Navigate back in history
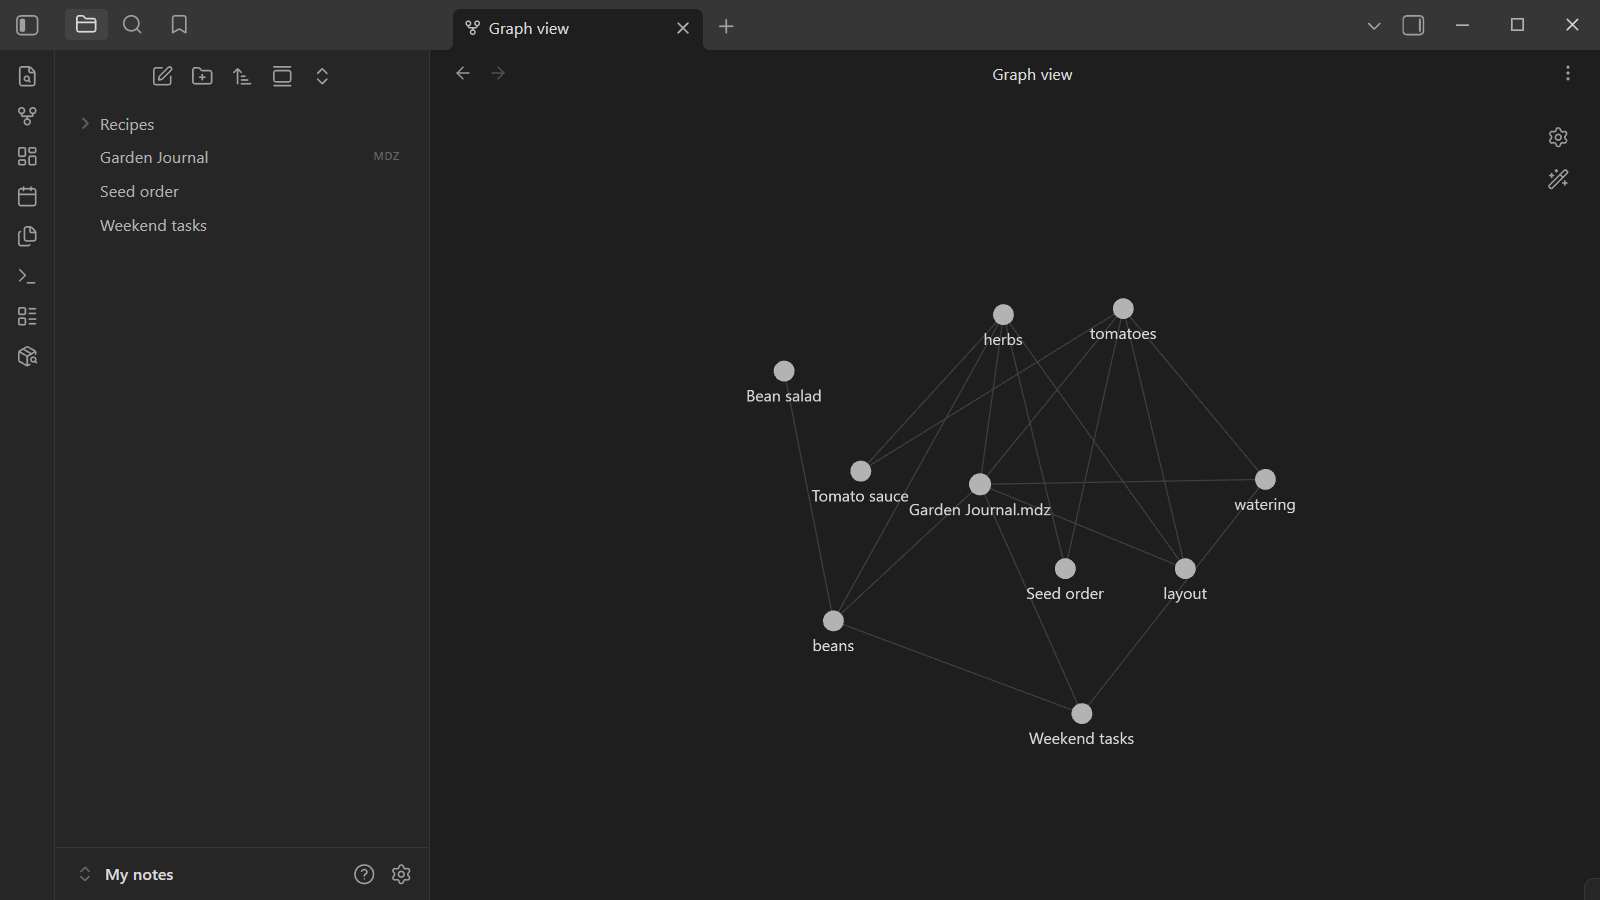Image resolution: width=1600 pixels, height=900 pixels. (462, 73)
